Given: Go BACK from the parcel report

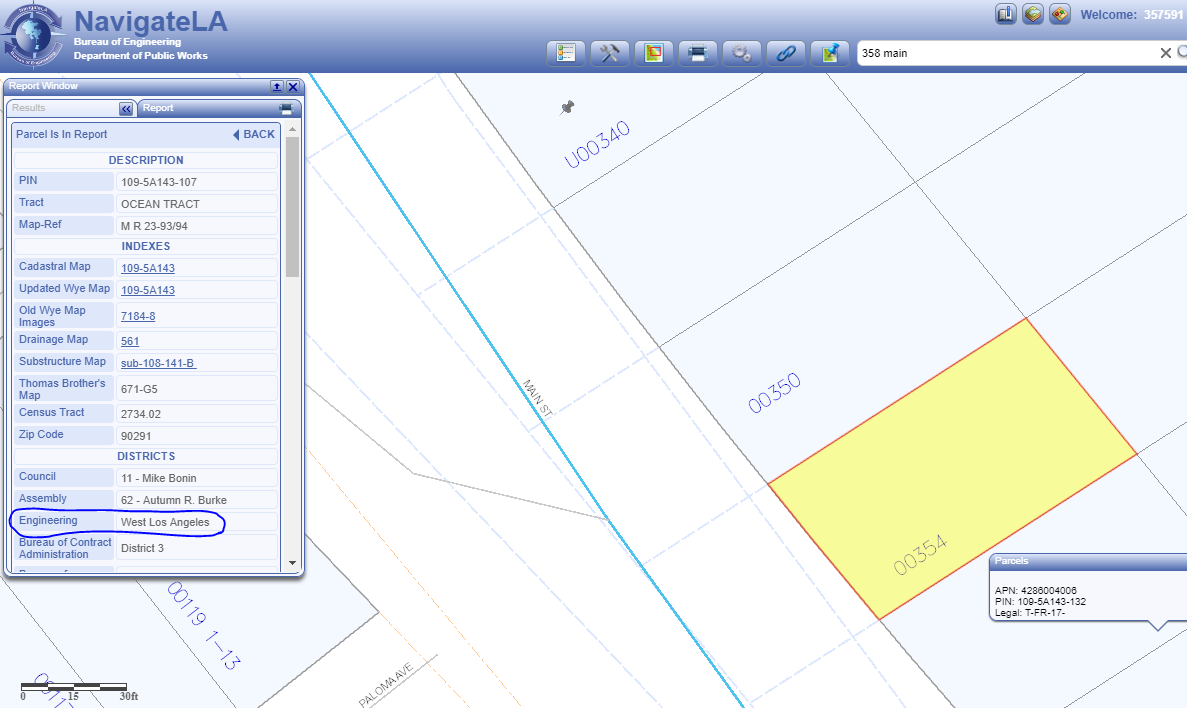Looking at the screenshot, I should pyautogui.click(x=254, y=134).
